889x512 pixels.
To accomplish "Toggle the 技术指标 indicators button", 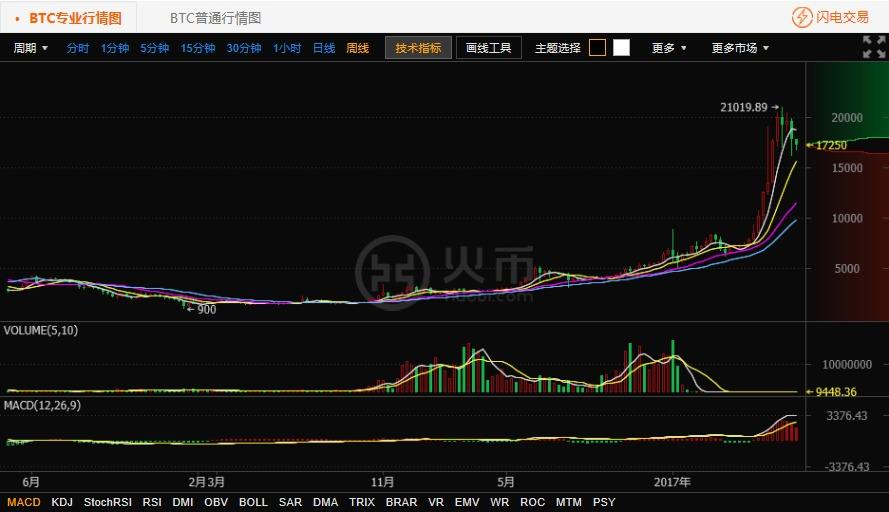I will pyautogui.click(x=418, y=48).
